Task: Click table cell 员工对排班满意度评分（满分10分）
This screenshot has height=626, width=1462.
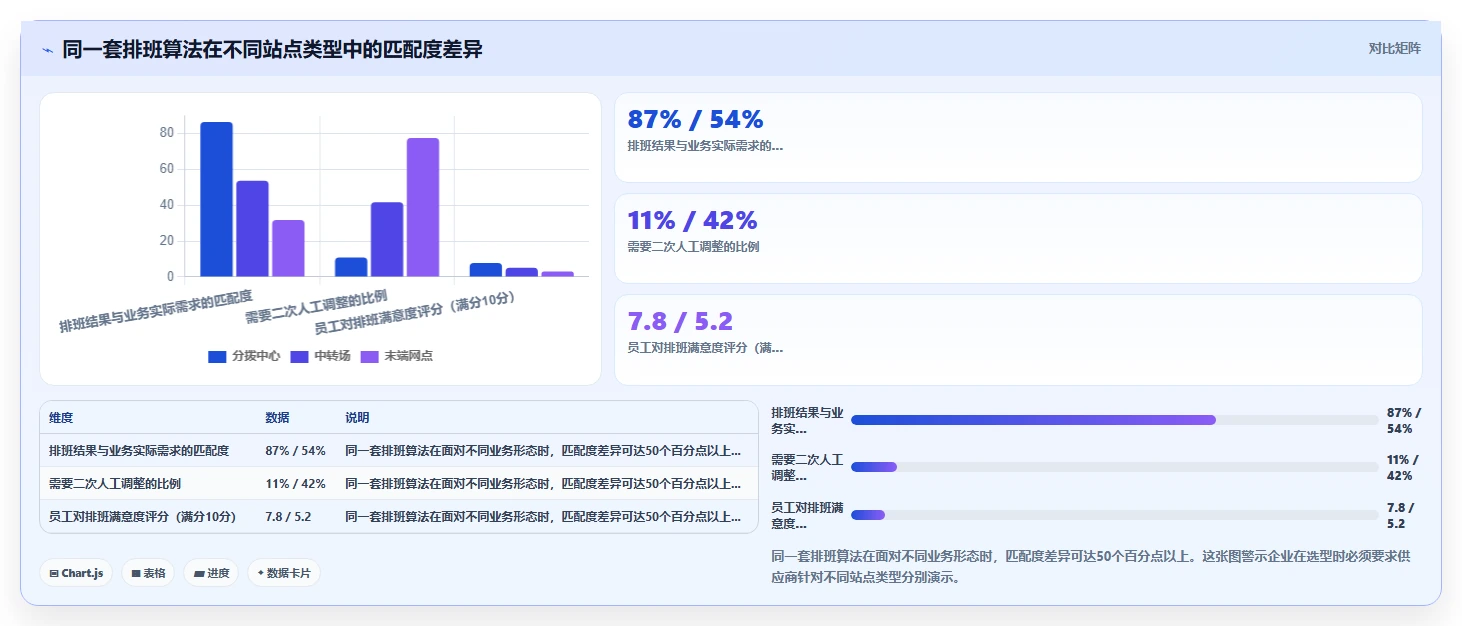Action: tap(143, 517)
